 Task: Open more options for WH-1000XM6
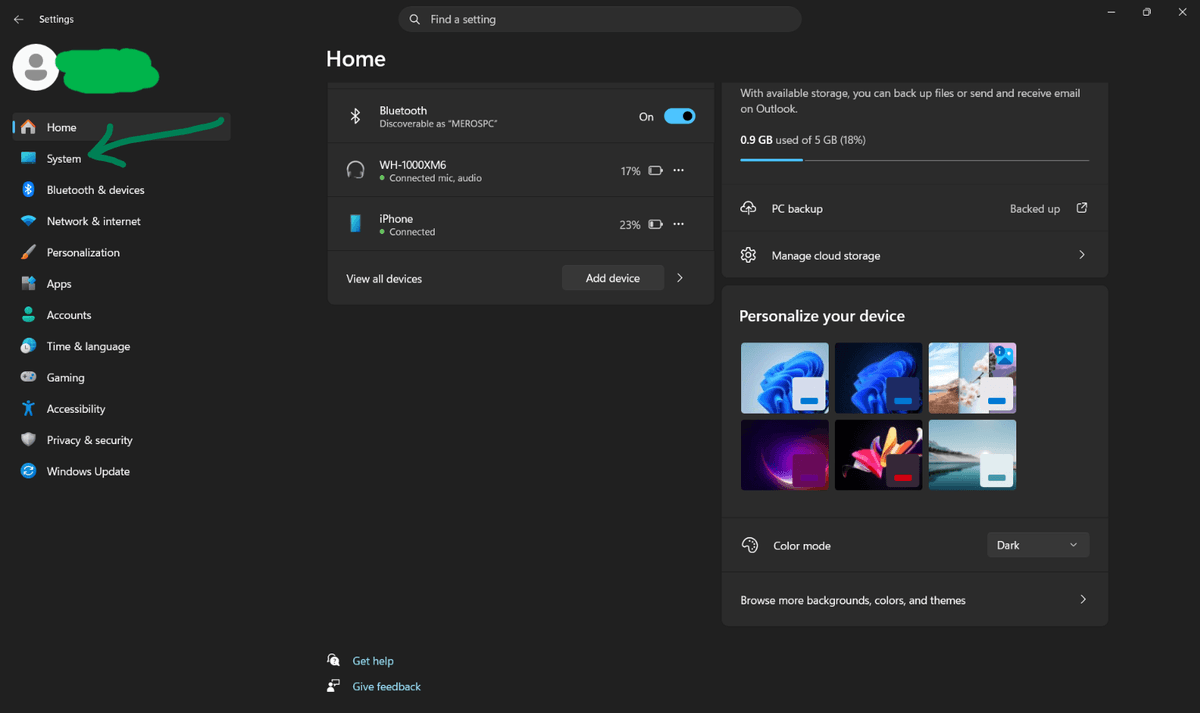(679, 170)
